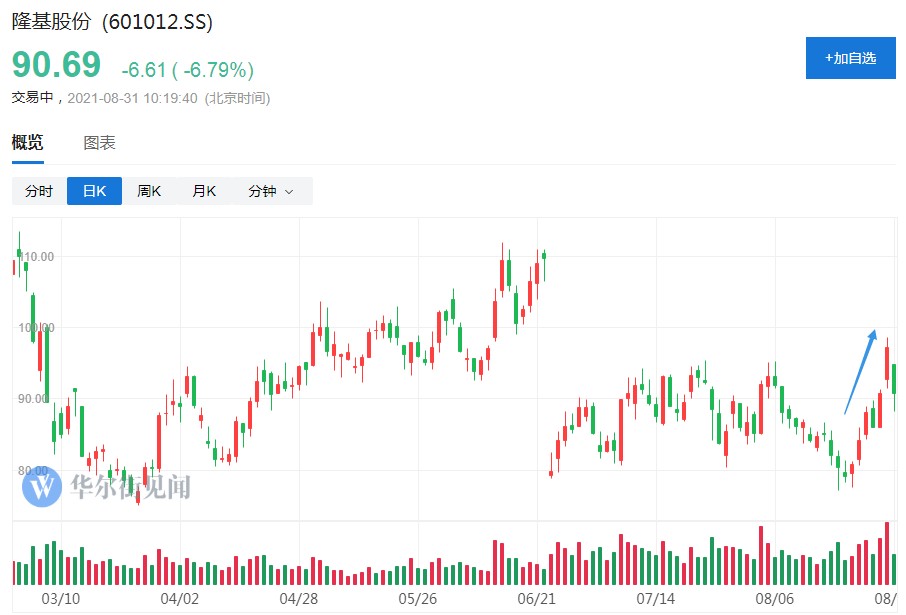Choose the 月K monthly view
This screenshot has height=615, width=906.
pyautogui.click(x=204, y=191)
